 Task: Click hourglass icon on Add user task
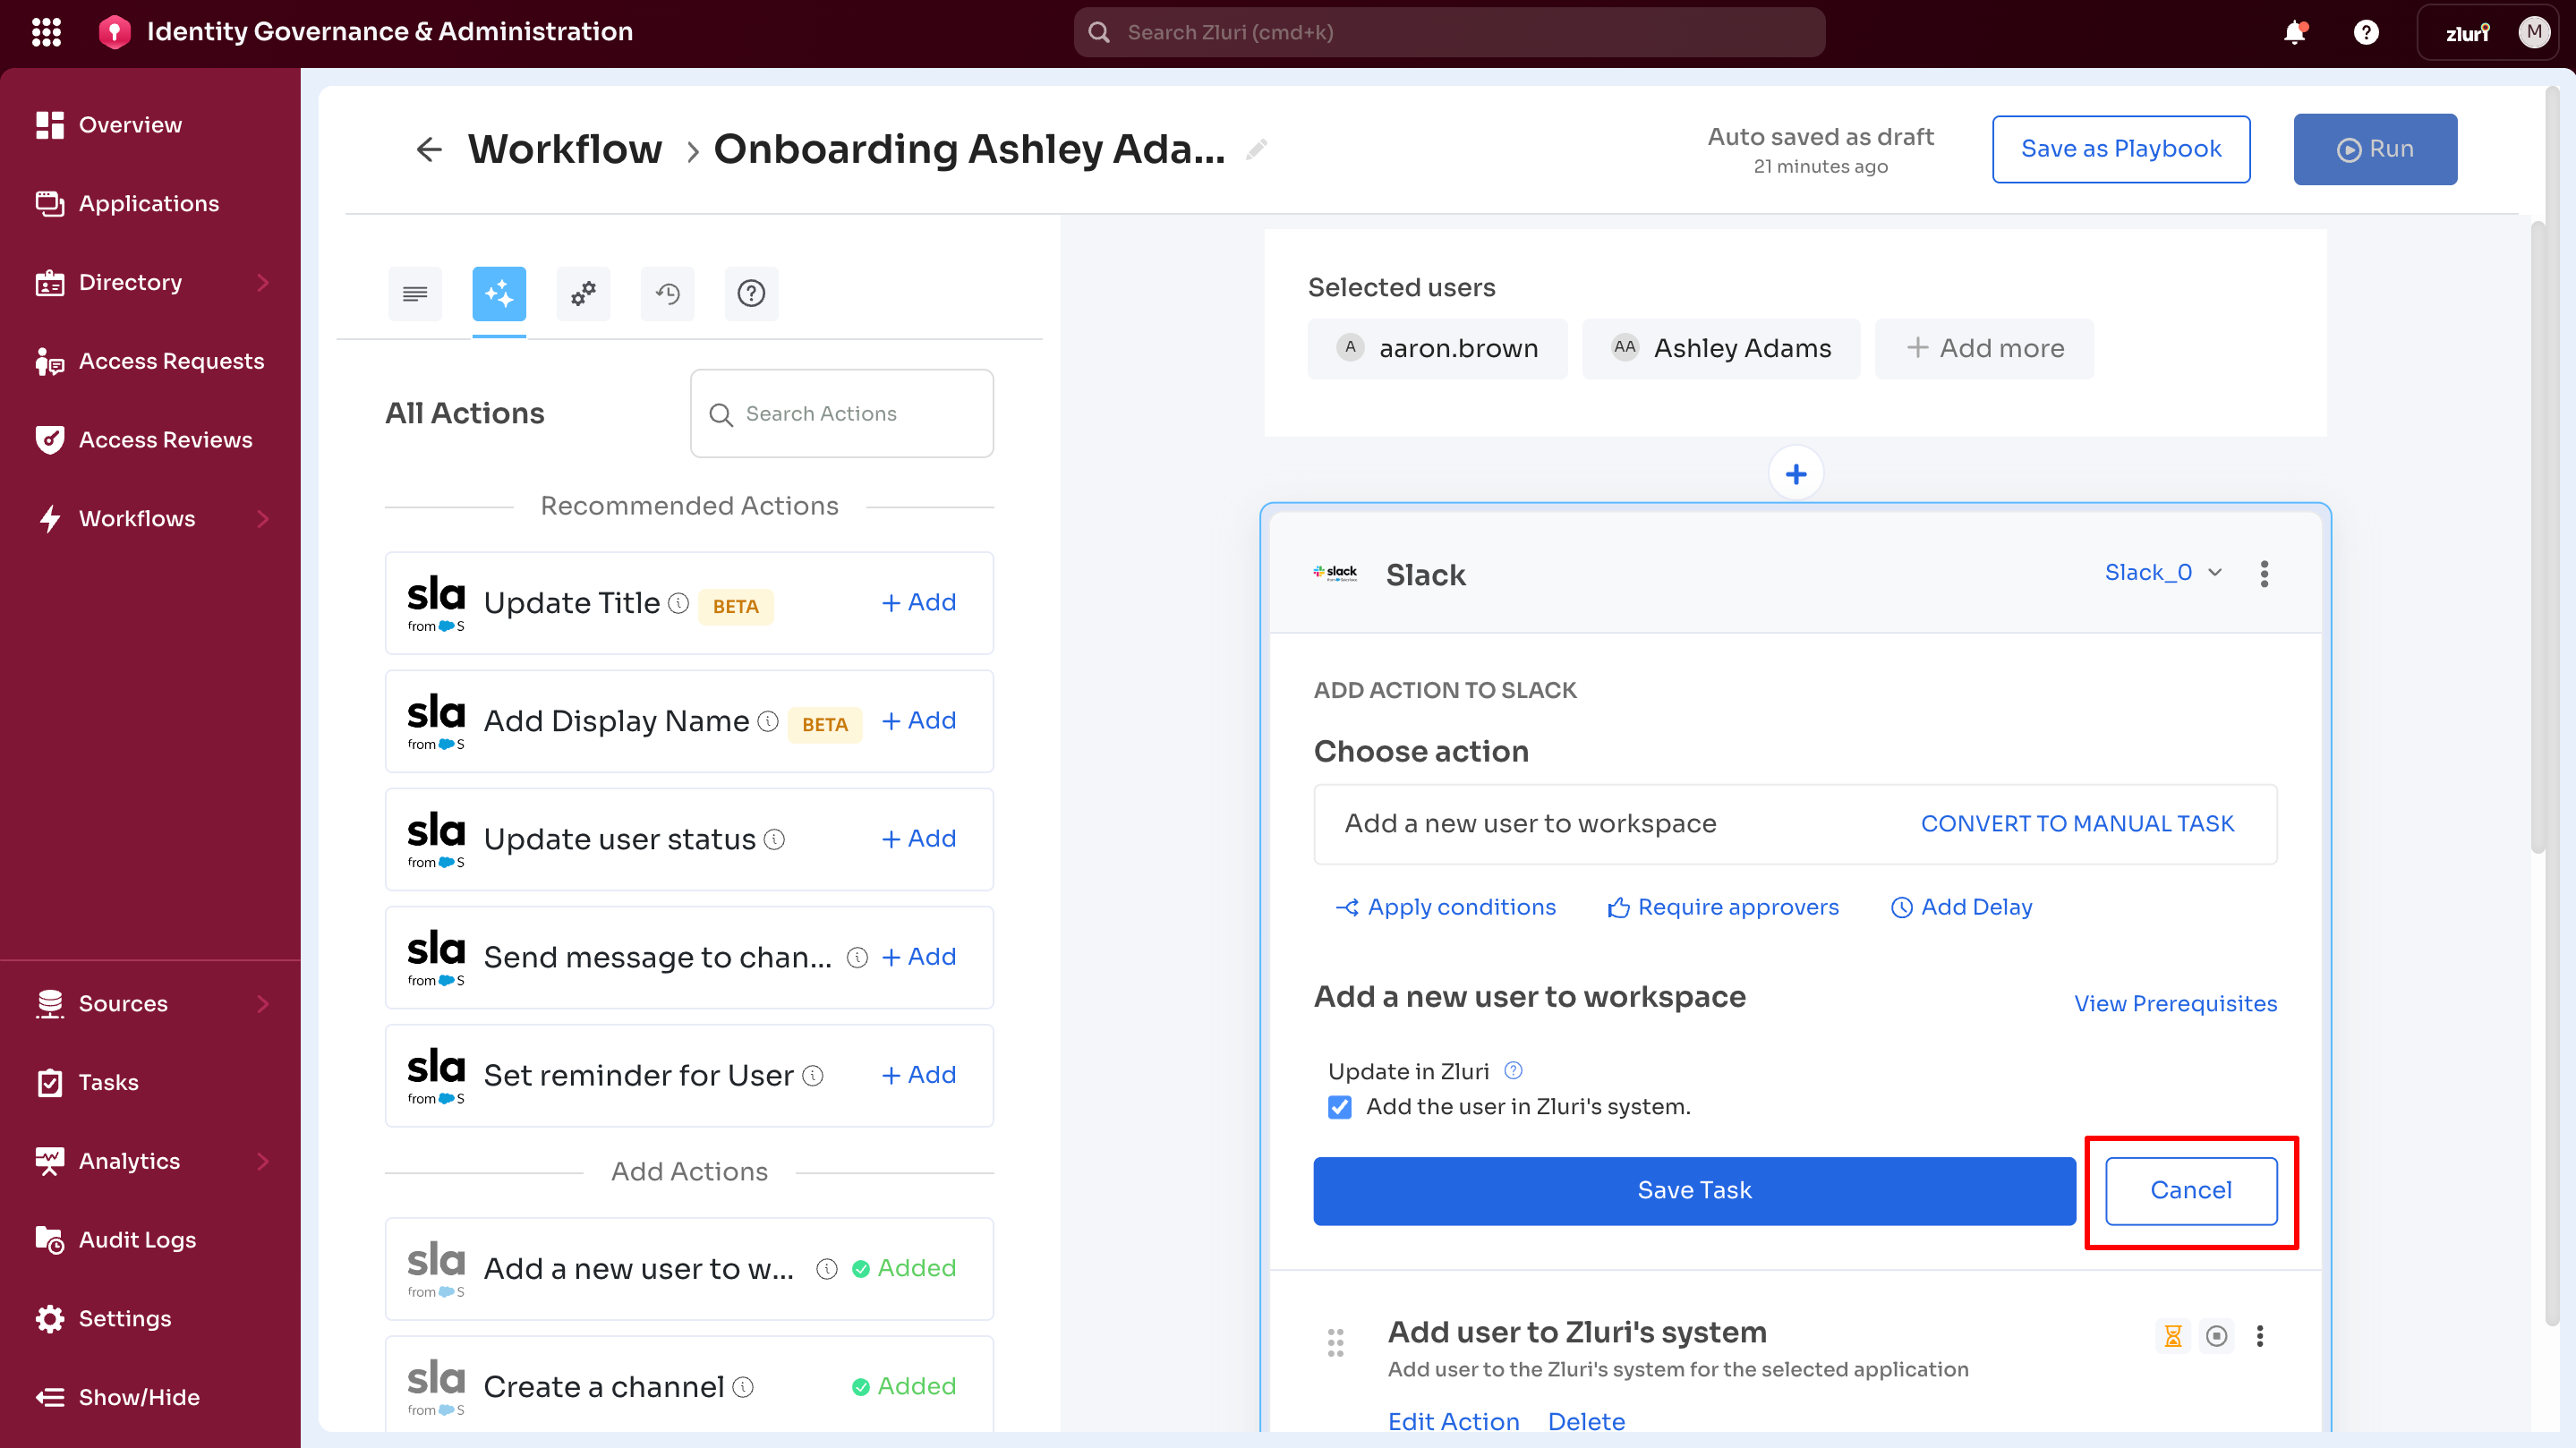click(x=2172, y=1336)
